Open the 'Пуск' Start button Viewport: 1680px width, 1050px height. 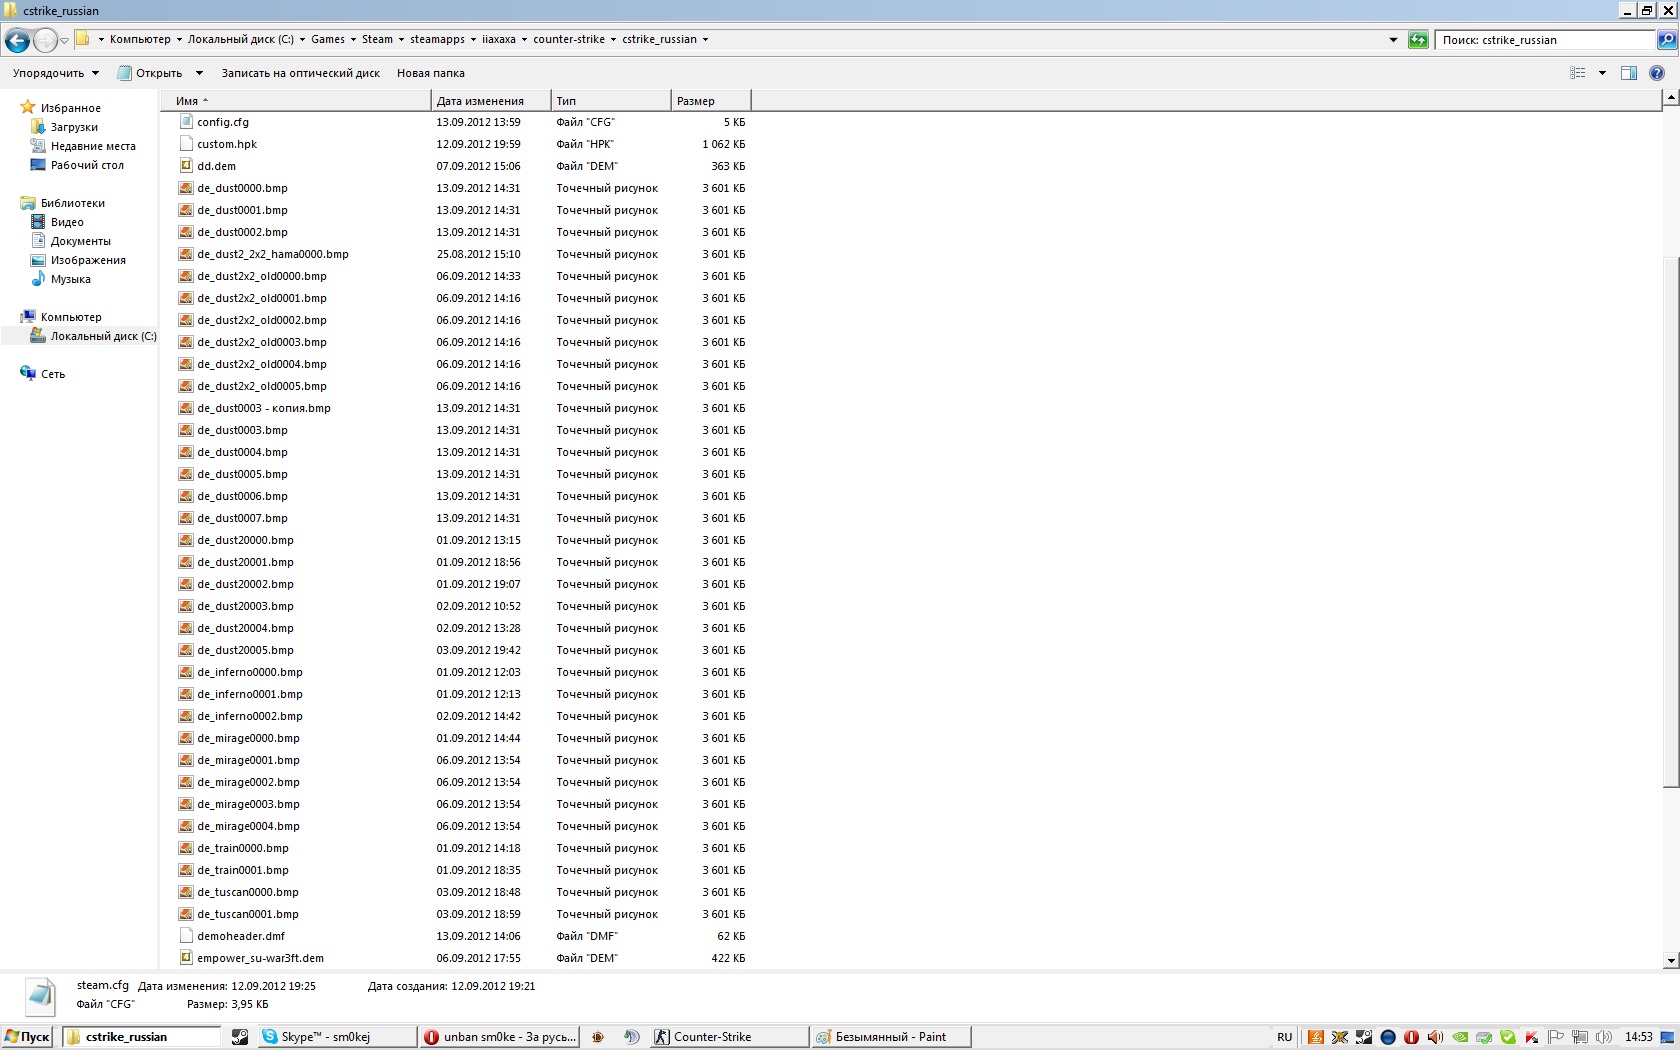pos(27,1037)
